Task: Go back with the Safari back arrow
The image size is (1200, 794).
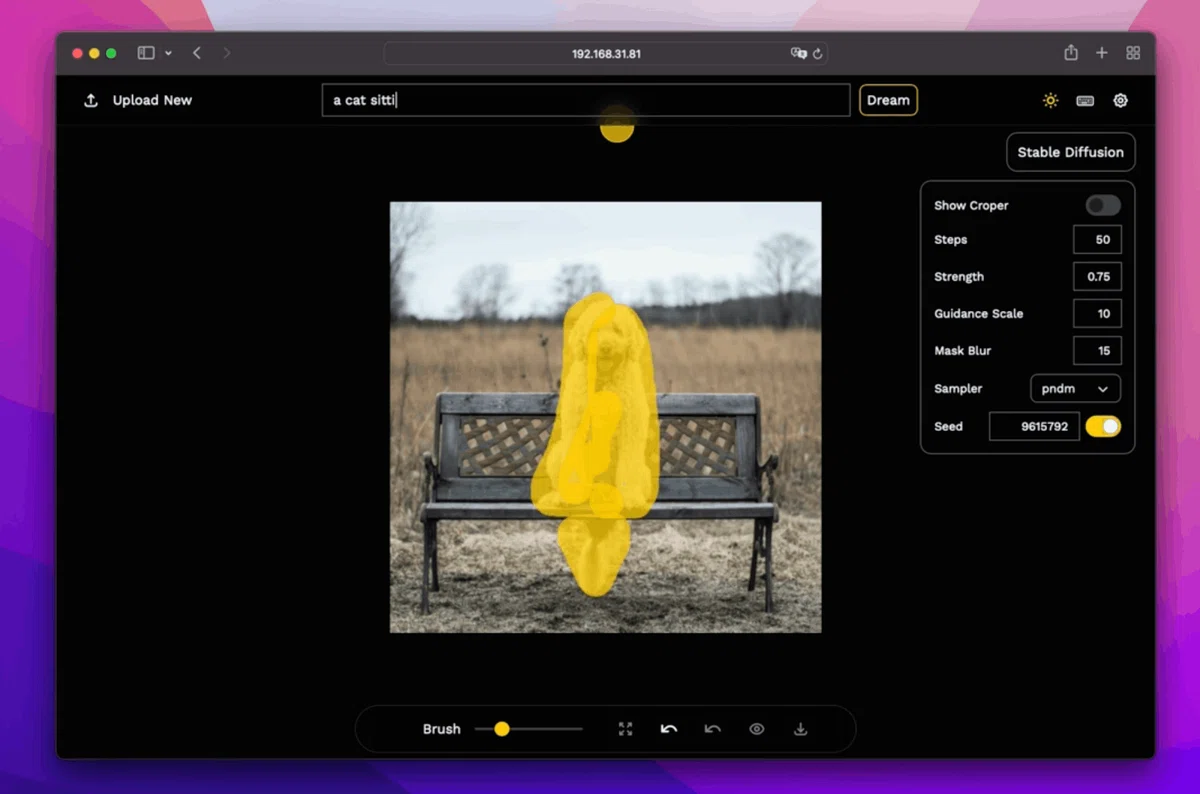Action: point(197,53)
